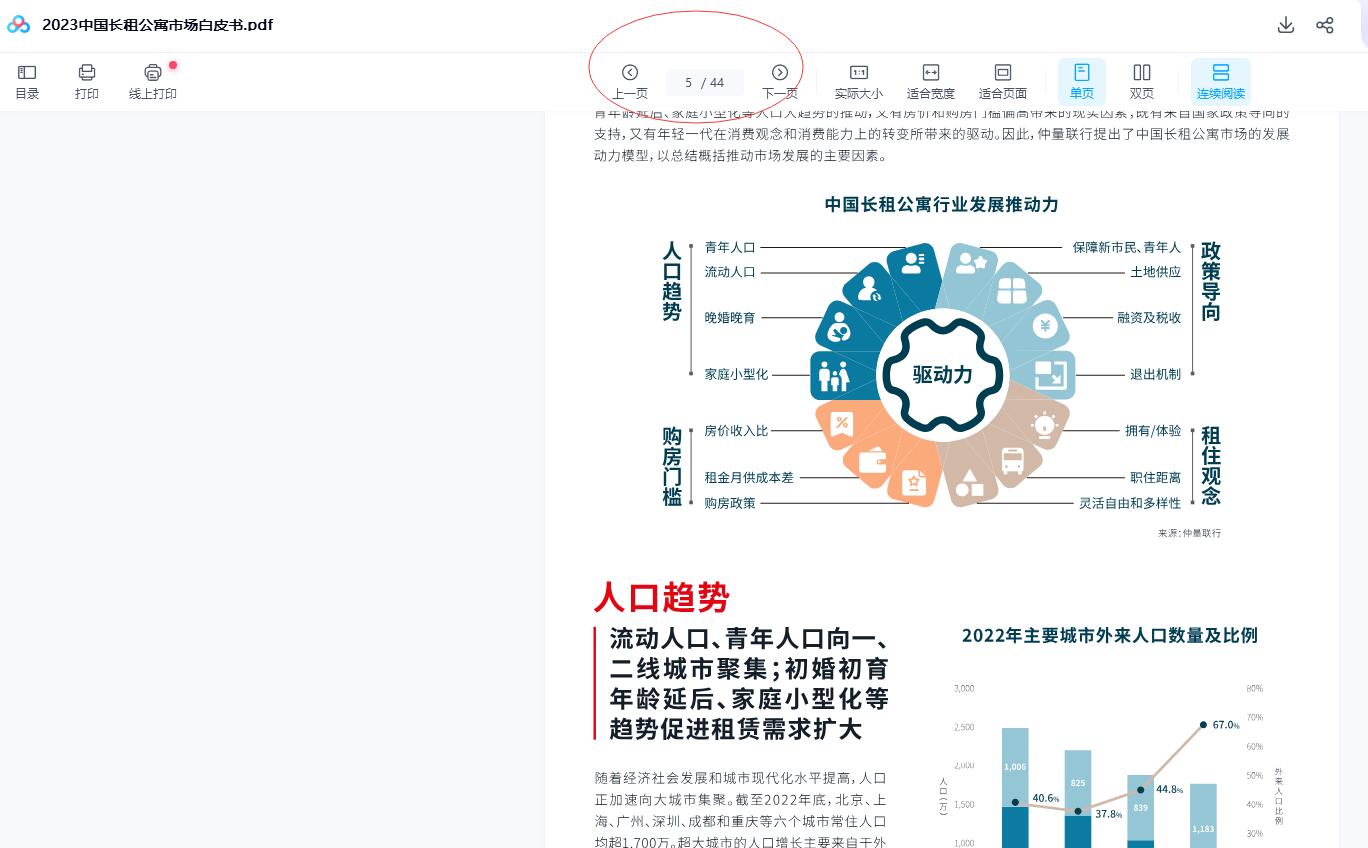The image size is (1368, 848).
Task: Click the page number input field
Action: (689, 82)
